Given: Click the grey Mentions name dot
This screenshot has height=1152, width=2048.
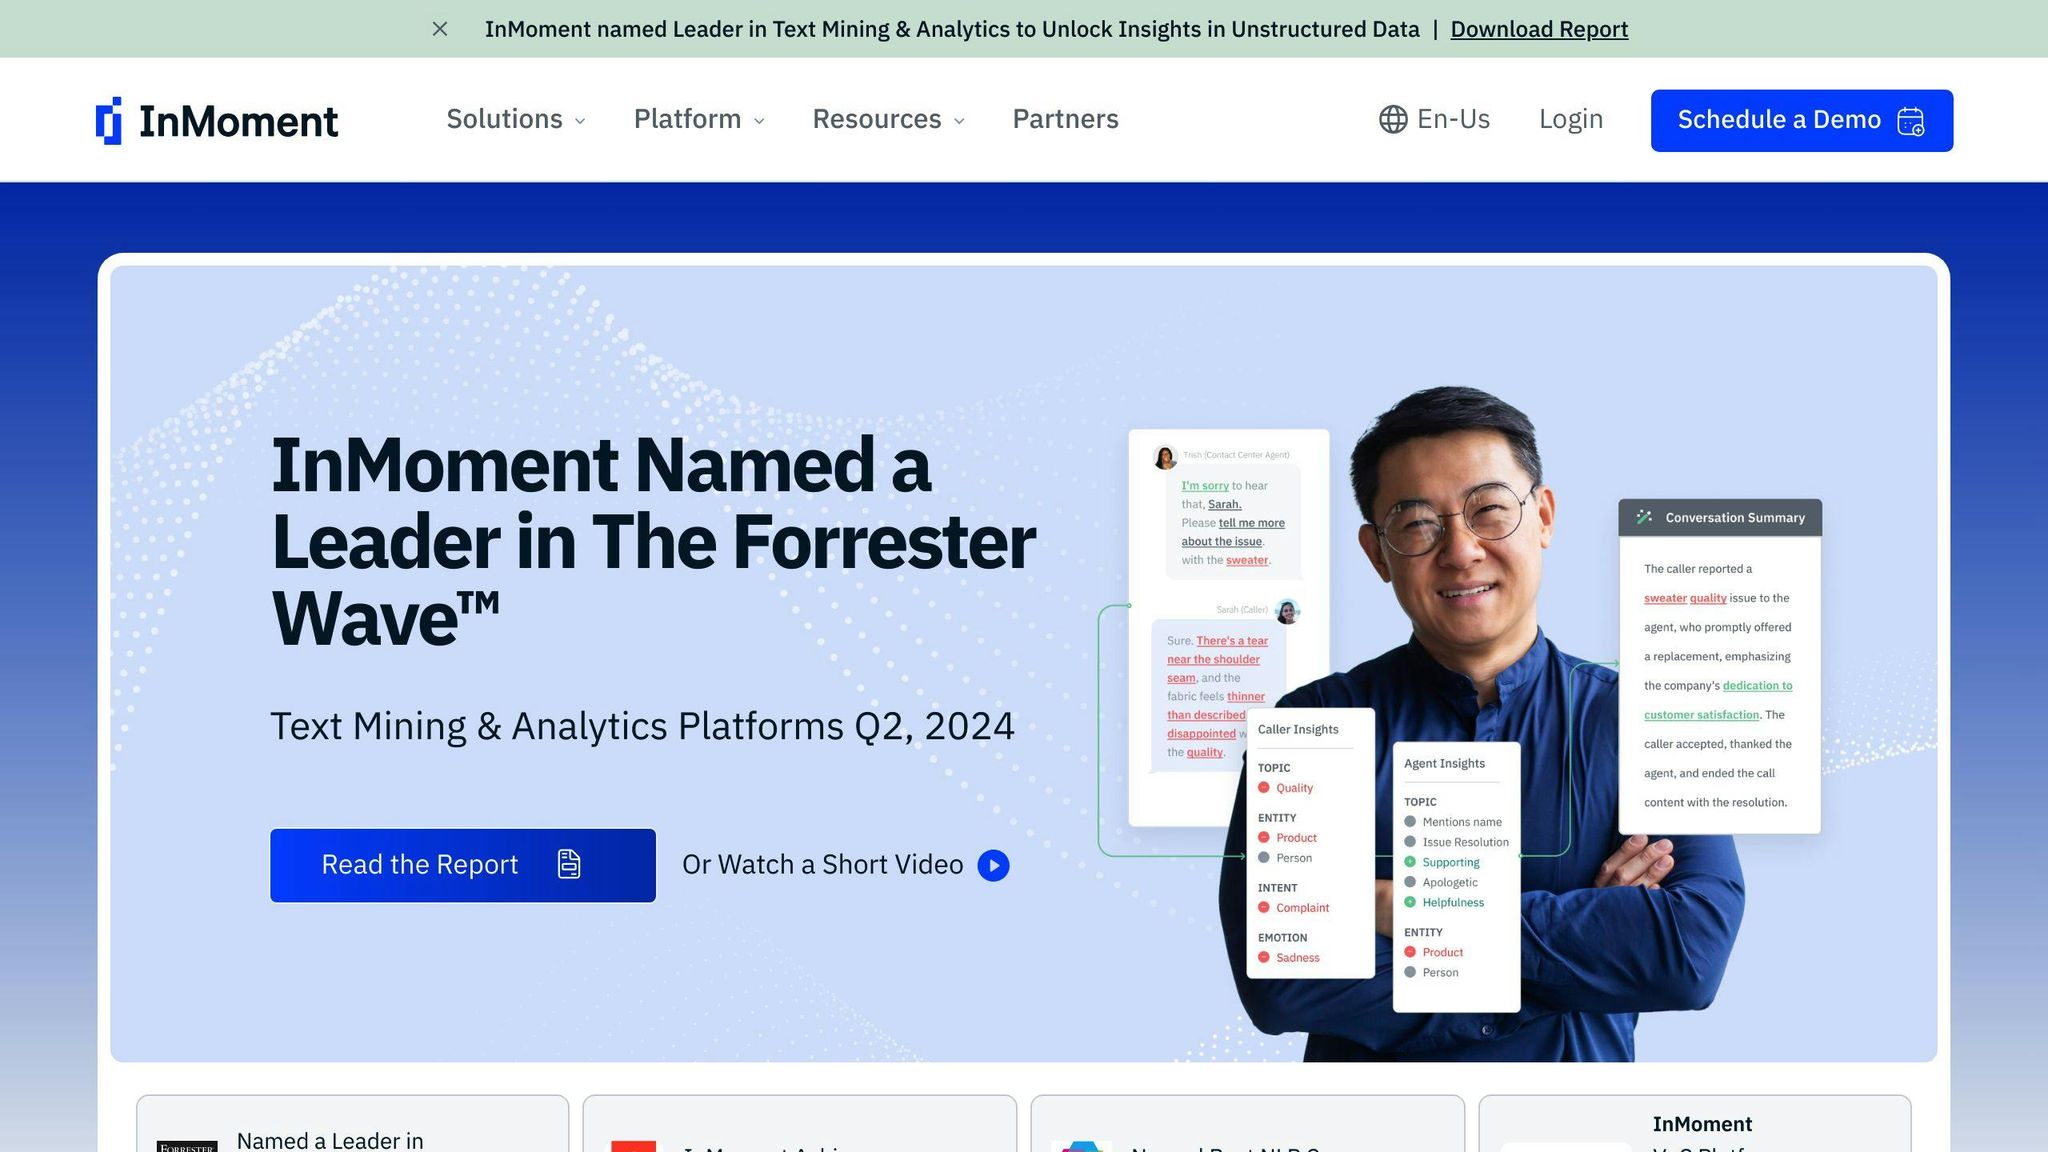Looking at the screenshot, I should (1410, 821).
